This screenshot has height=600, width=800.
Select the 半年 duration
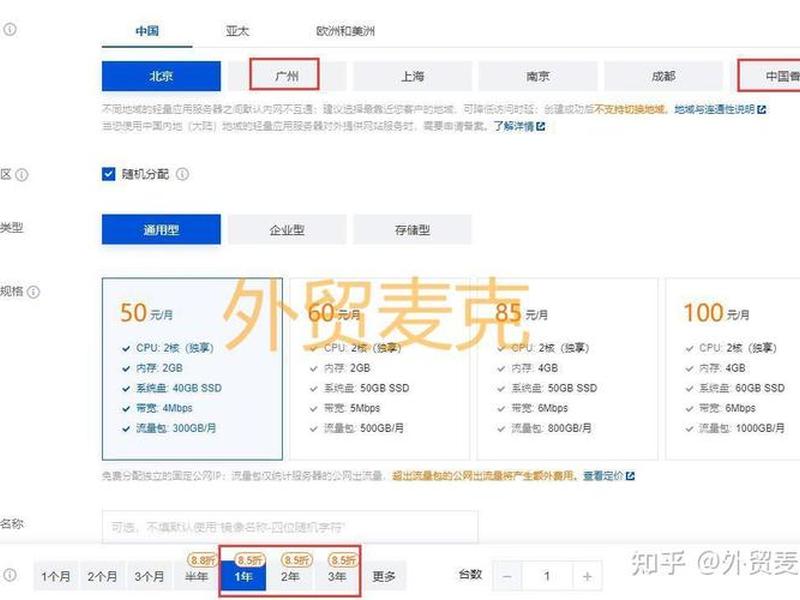[x=196, y=577]
